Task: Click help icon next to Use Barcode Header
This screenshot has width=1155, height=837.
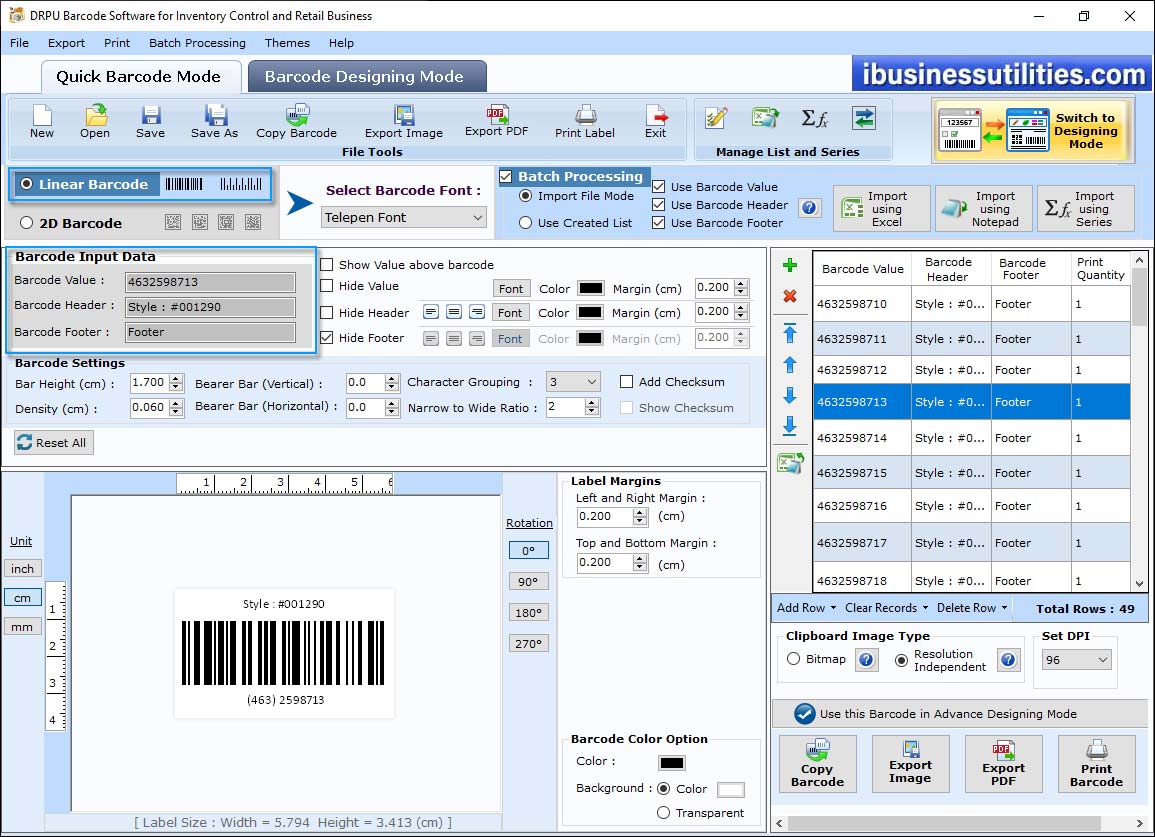Action: (x=809, y=208)
